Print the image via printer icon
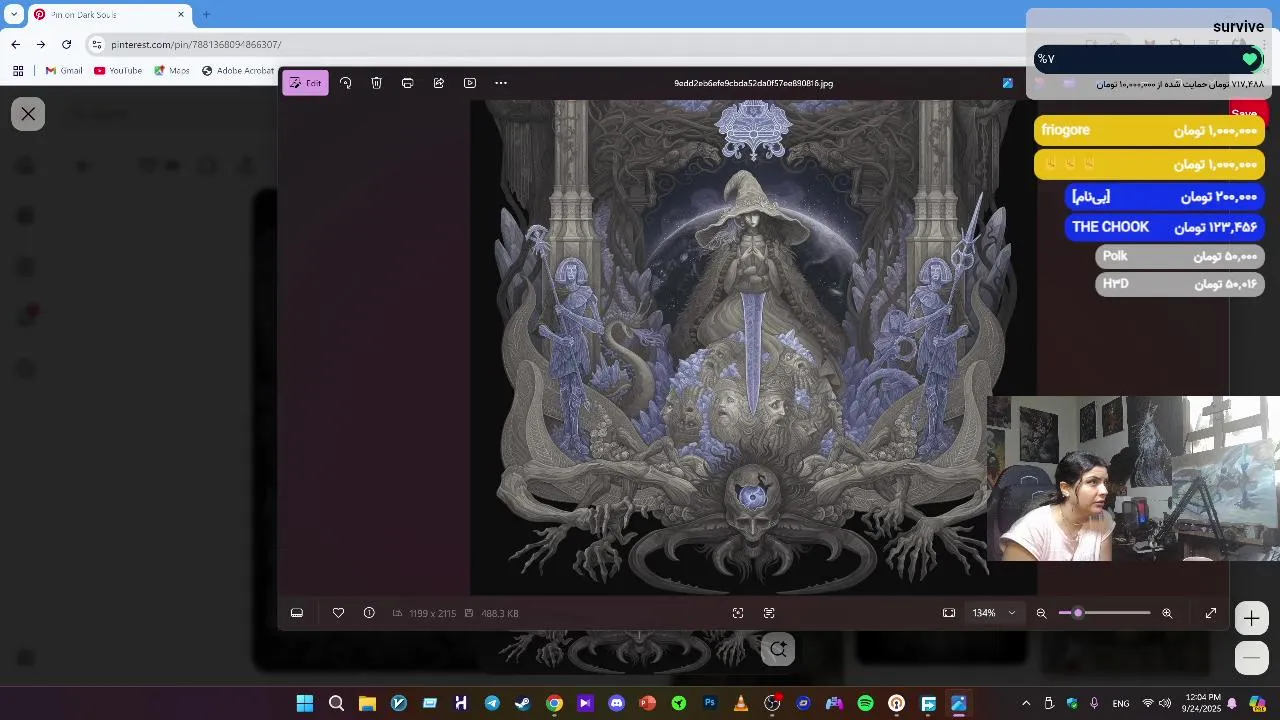1280x720 pixels. 407,83
